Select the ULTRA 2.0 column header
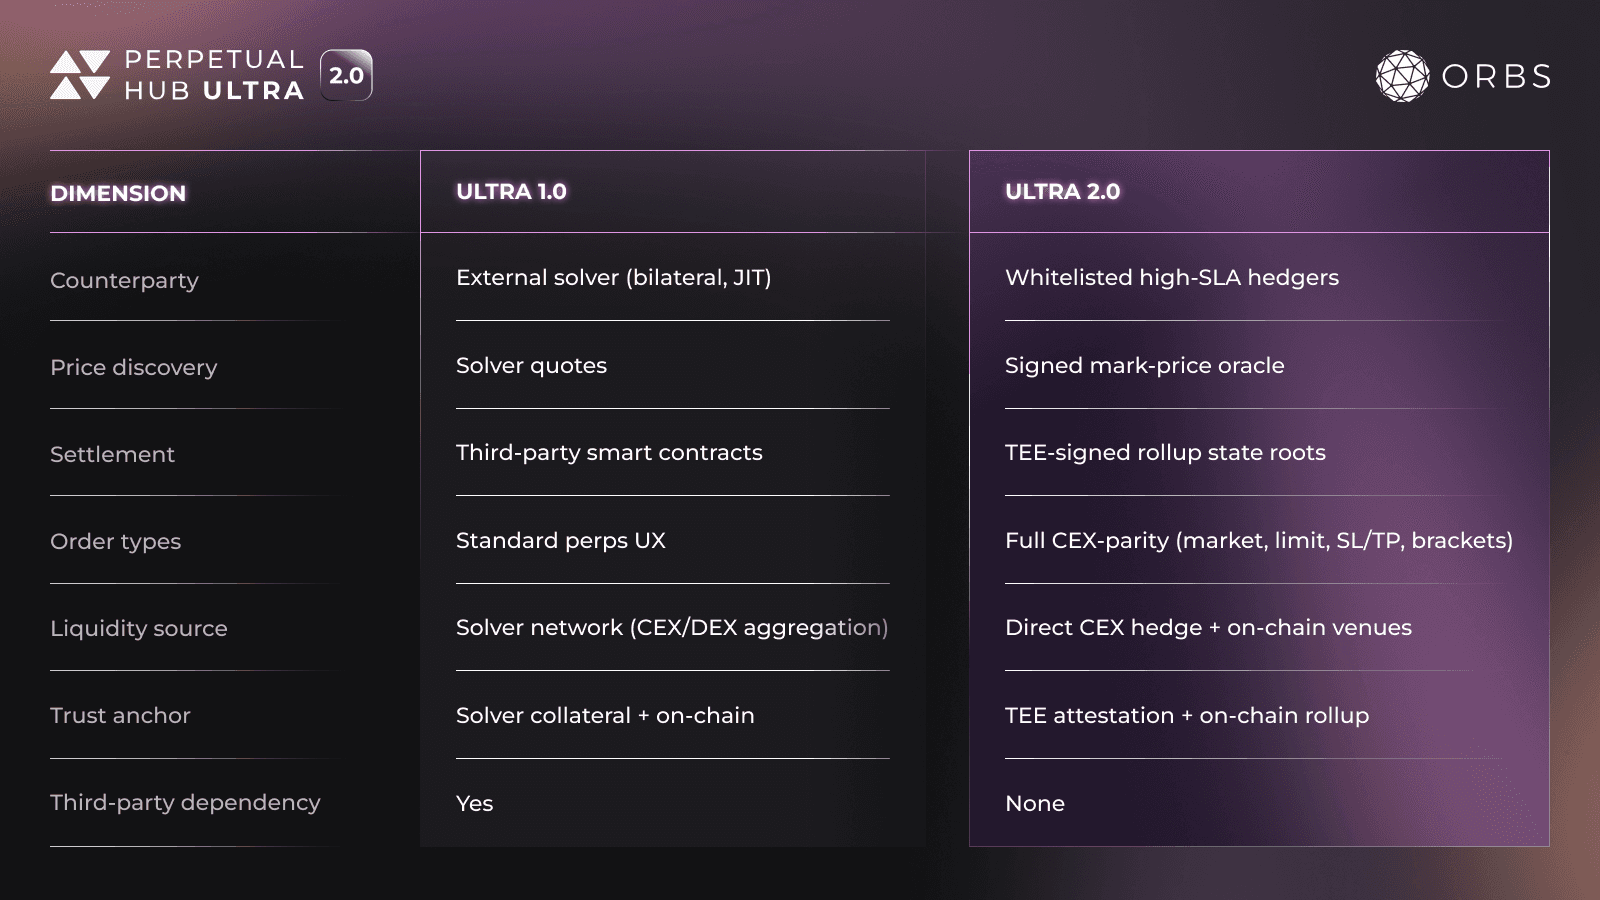The width and height of the screenshot is (1600, 900). tap(1062, 191)
